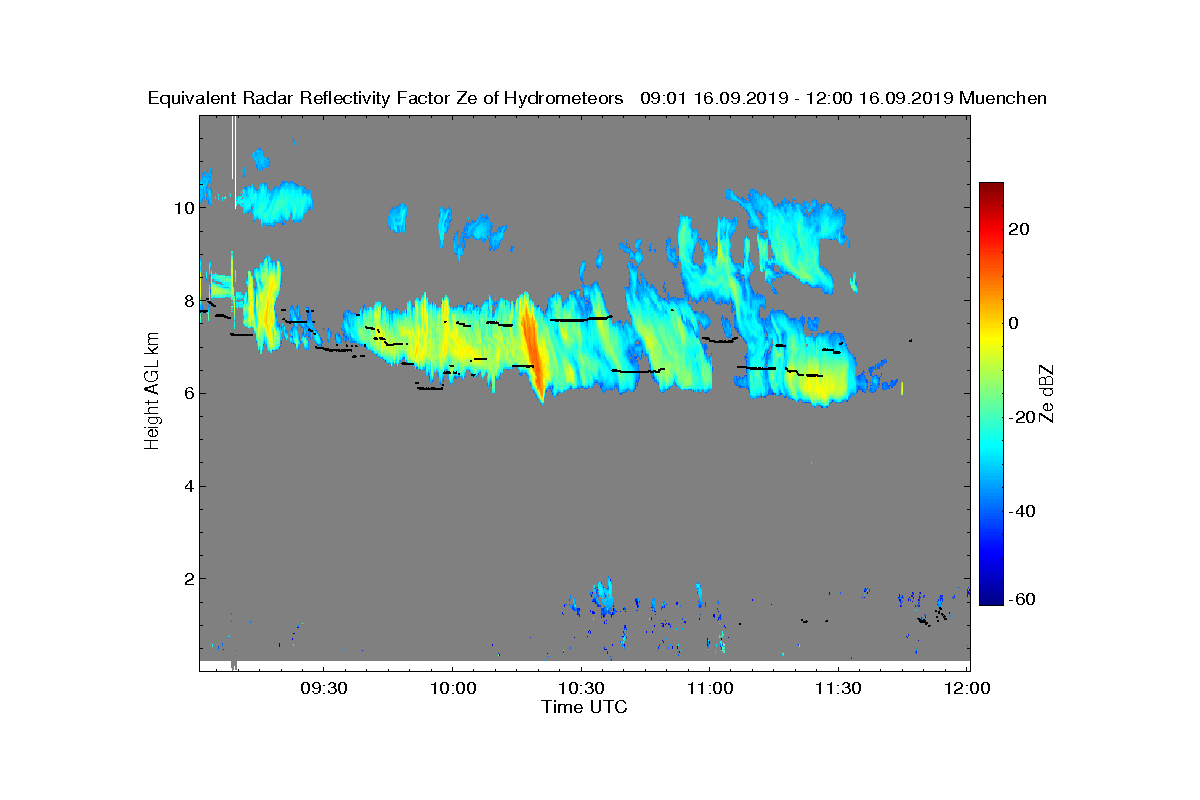The width and height of the screenshot is (1200, 800).
Task: Click the 10:30 time tick label
Action: pyautogui.click(x=581, y=689)
